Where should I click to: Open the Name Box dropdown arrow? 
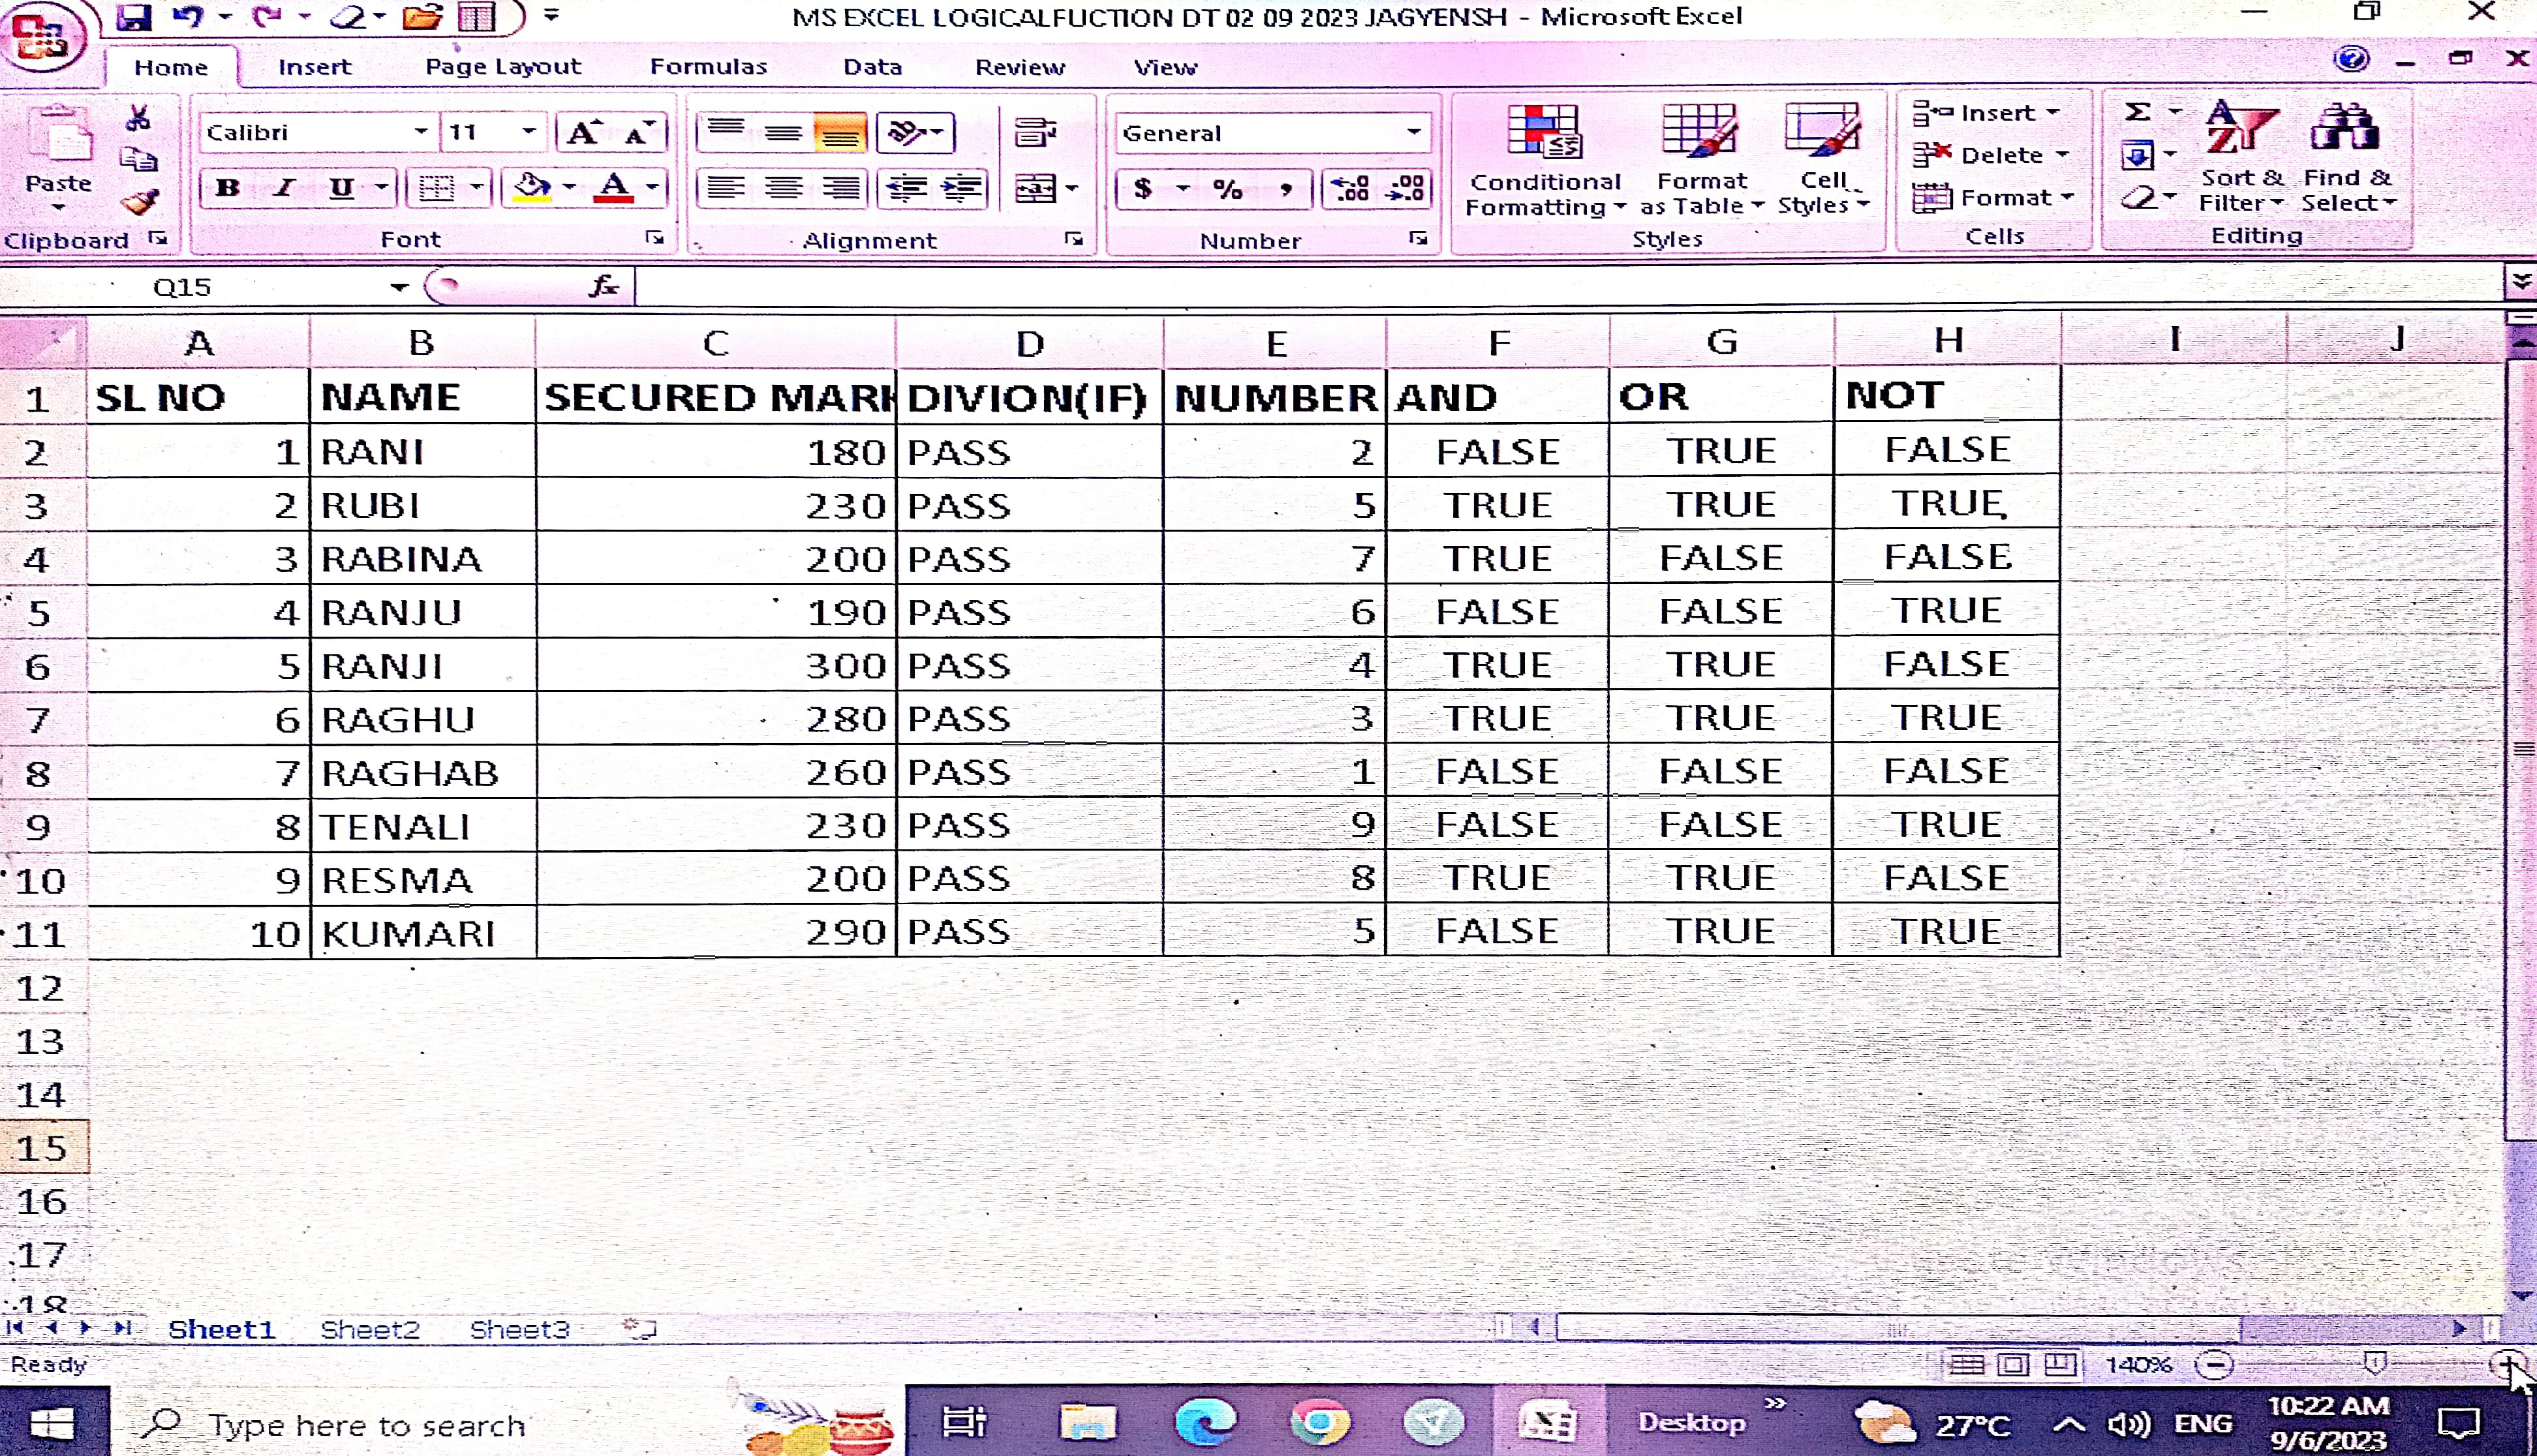pos(399,288)
